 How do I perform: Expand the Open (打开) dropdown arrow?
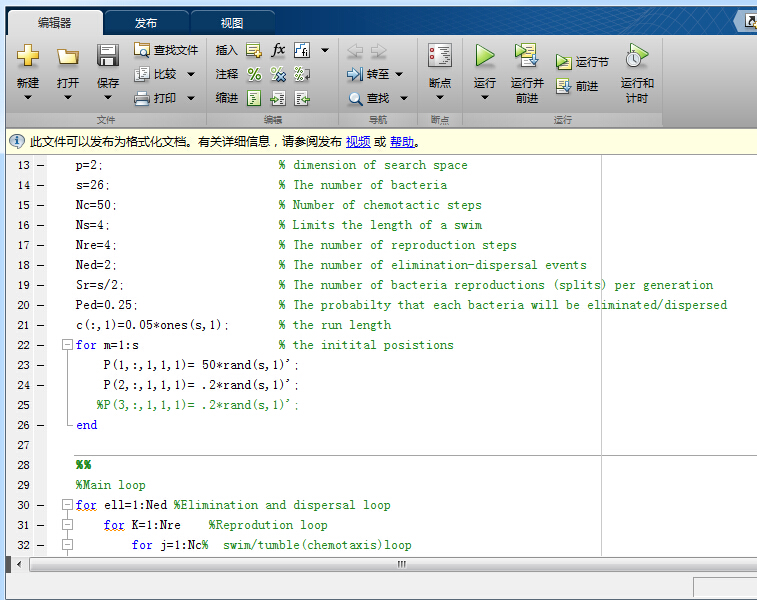68,98
